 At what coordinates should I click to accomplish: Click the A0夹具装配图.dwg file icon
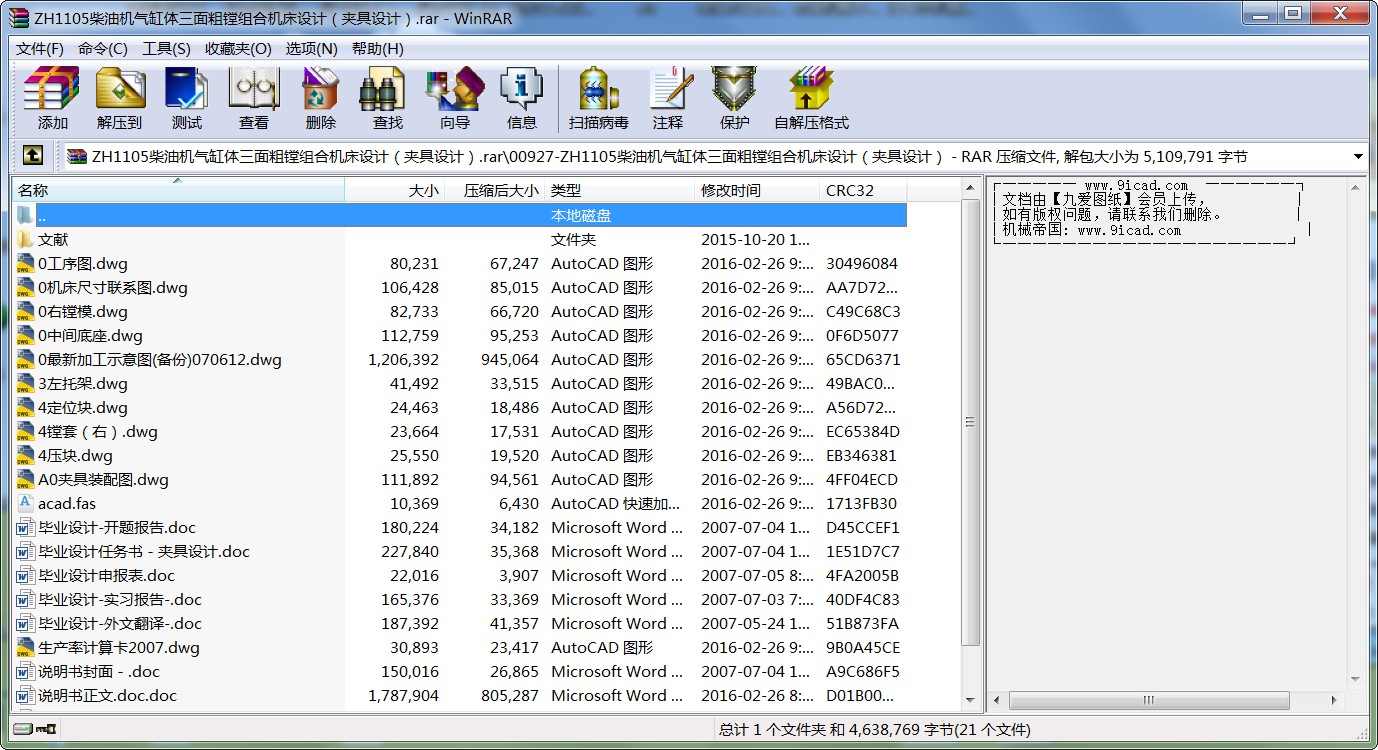(x=25, y=479)
